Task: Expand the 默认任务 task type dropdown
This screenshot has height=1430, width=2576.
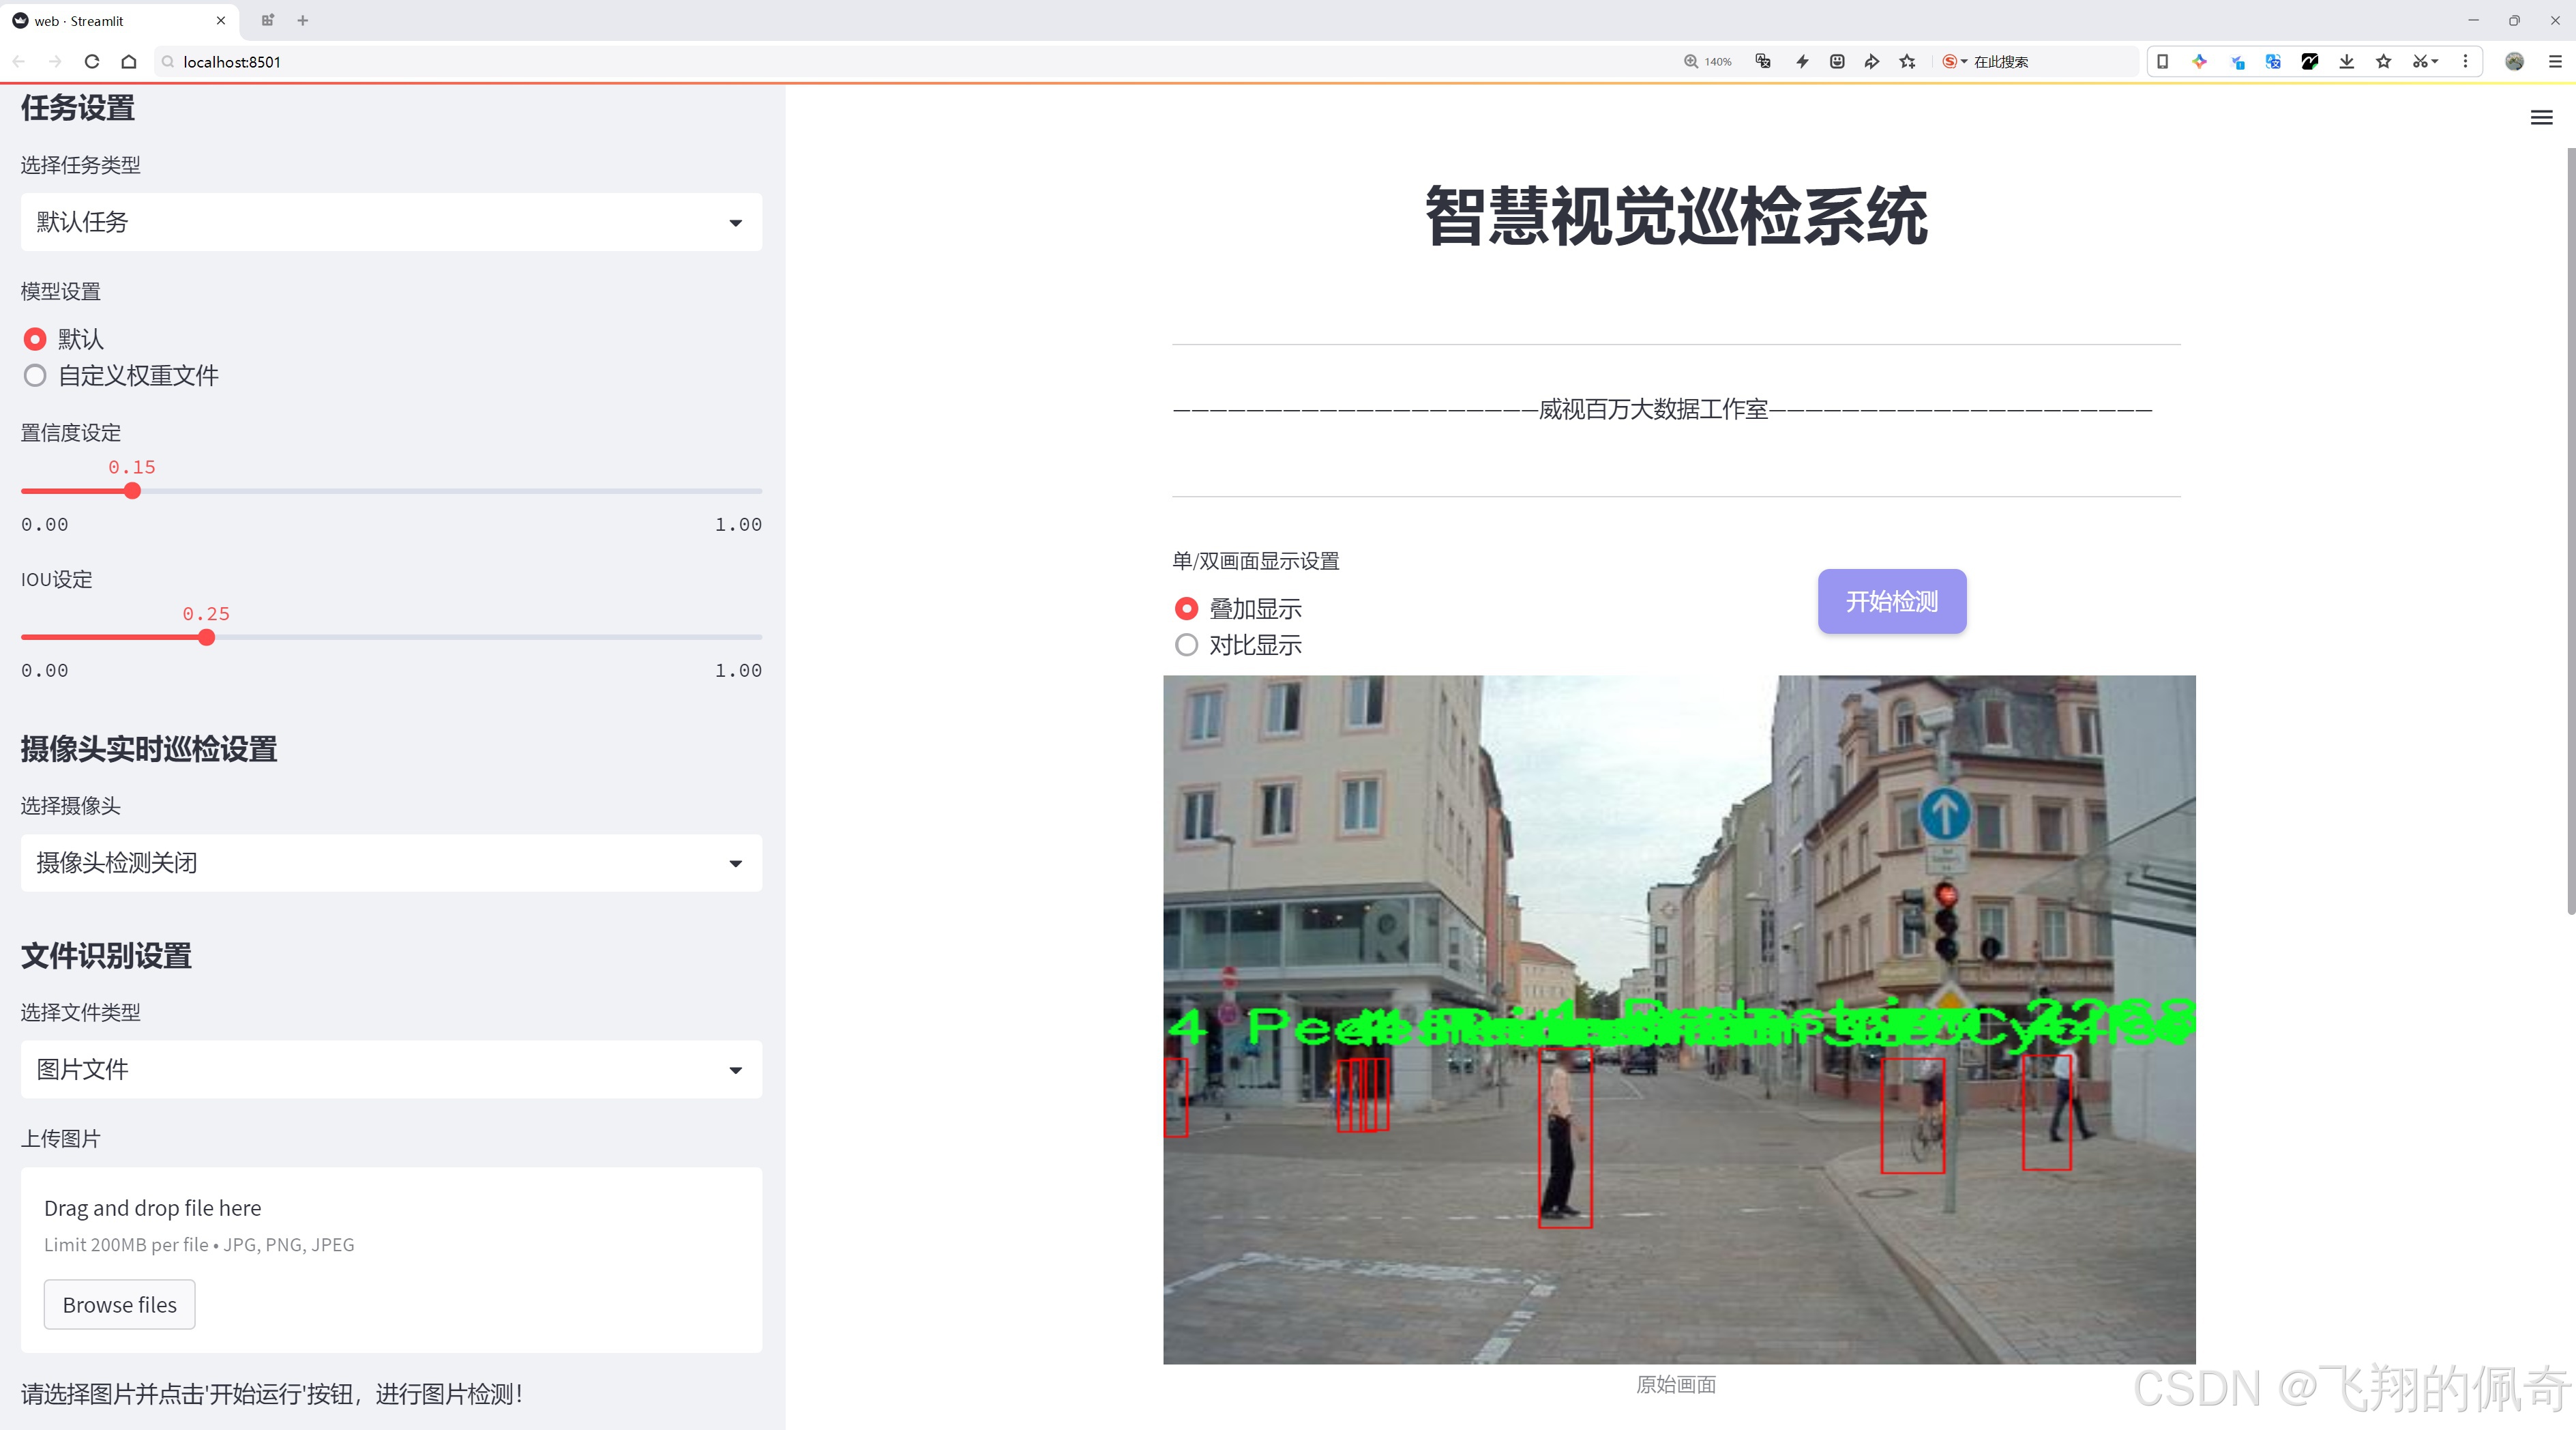Action: click(391, 222)
